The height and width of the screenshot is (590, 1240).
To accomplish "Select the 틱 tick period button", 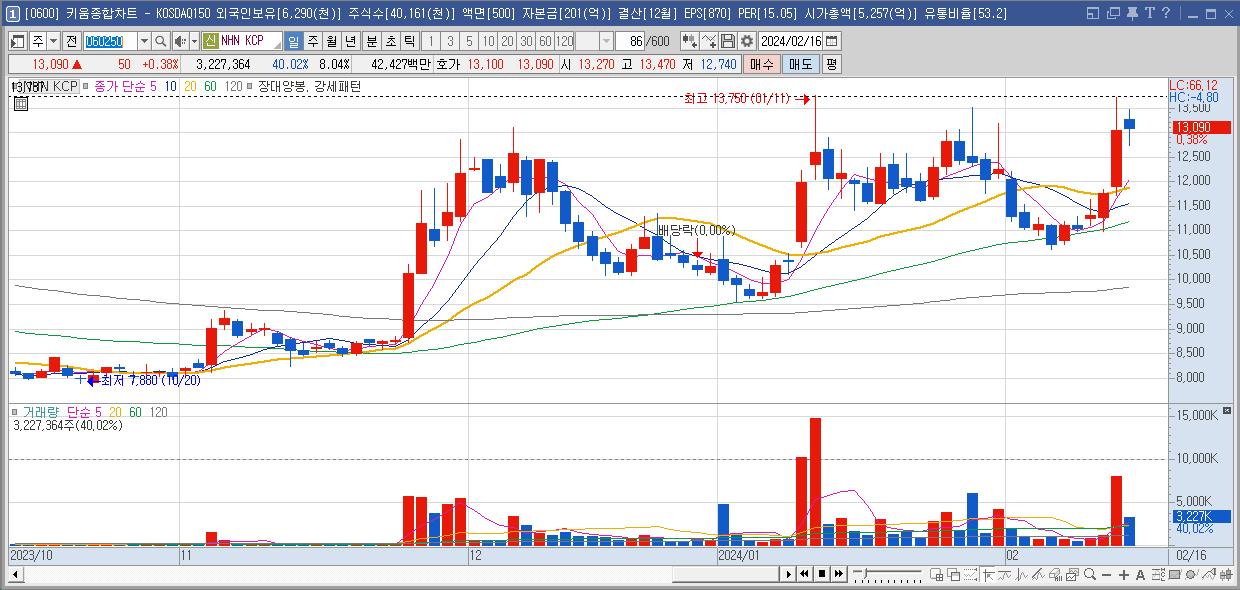I will [x=409, y=41].
